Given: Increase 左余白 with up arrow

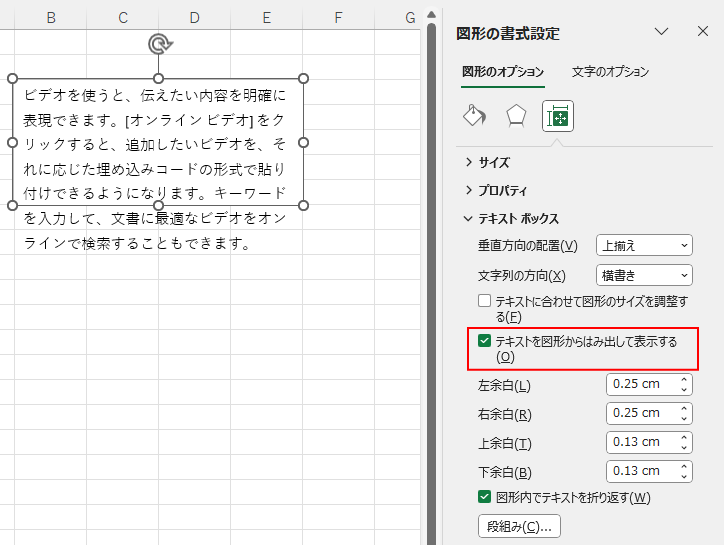Looking at the screenshot, I should tap(684, 379).
